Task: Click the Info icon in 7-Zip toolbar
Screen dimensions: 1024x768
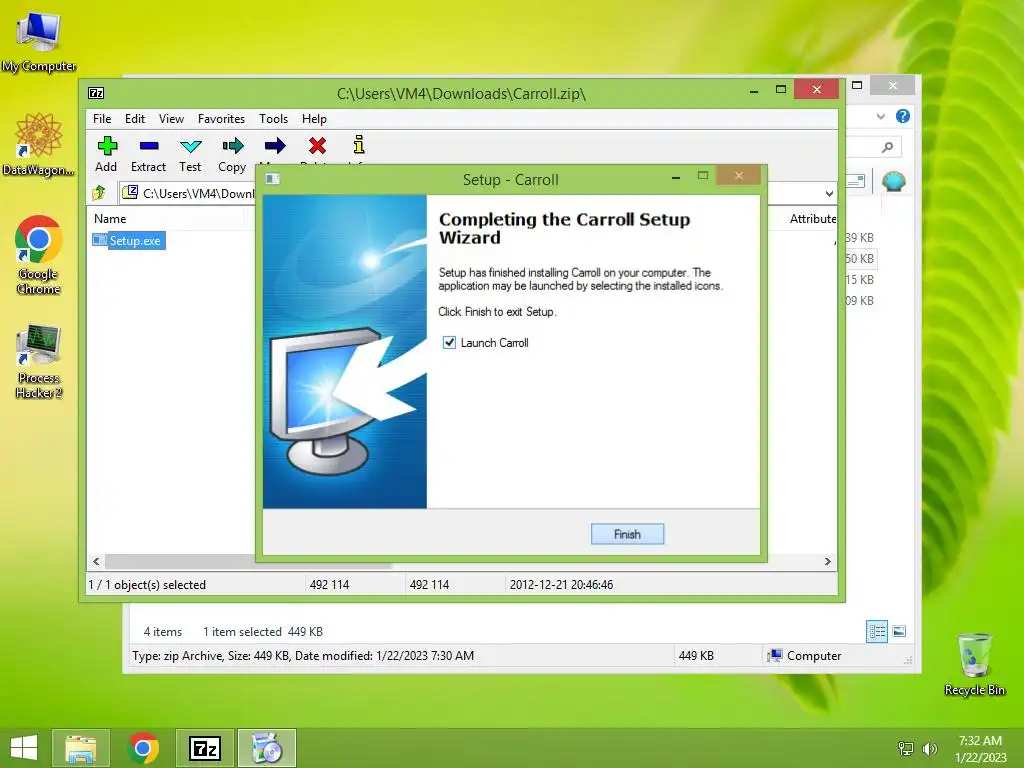Action: coord(359,145)
